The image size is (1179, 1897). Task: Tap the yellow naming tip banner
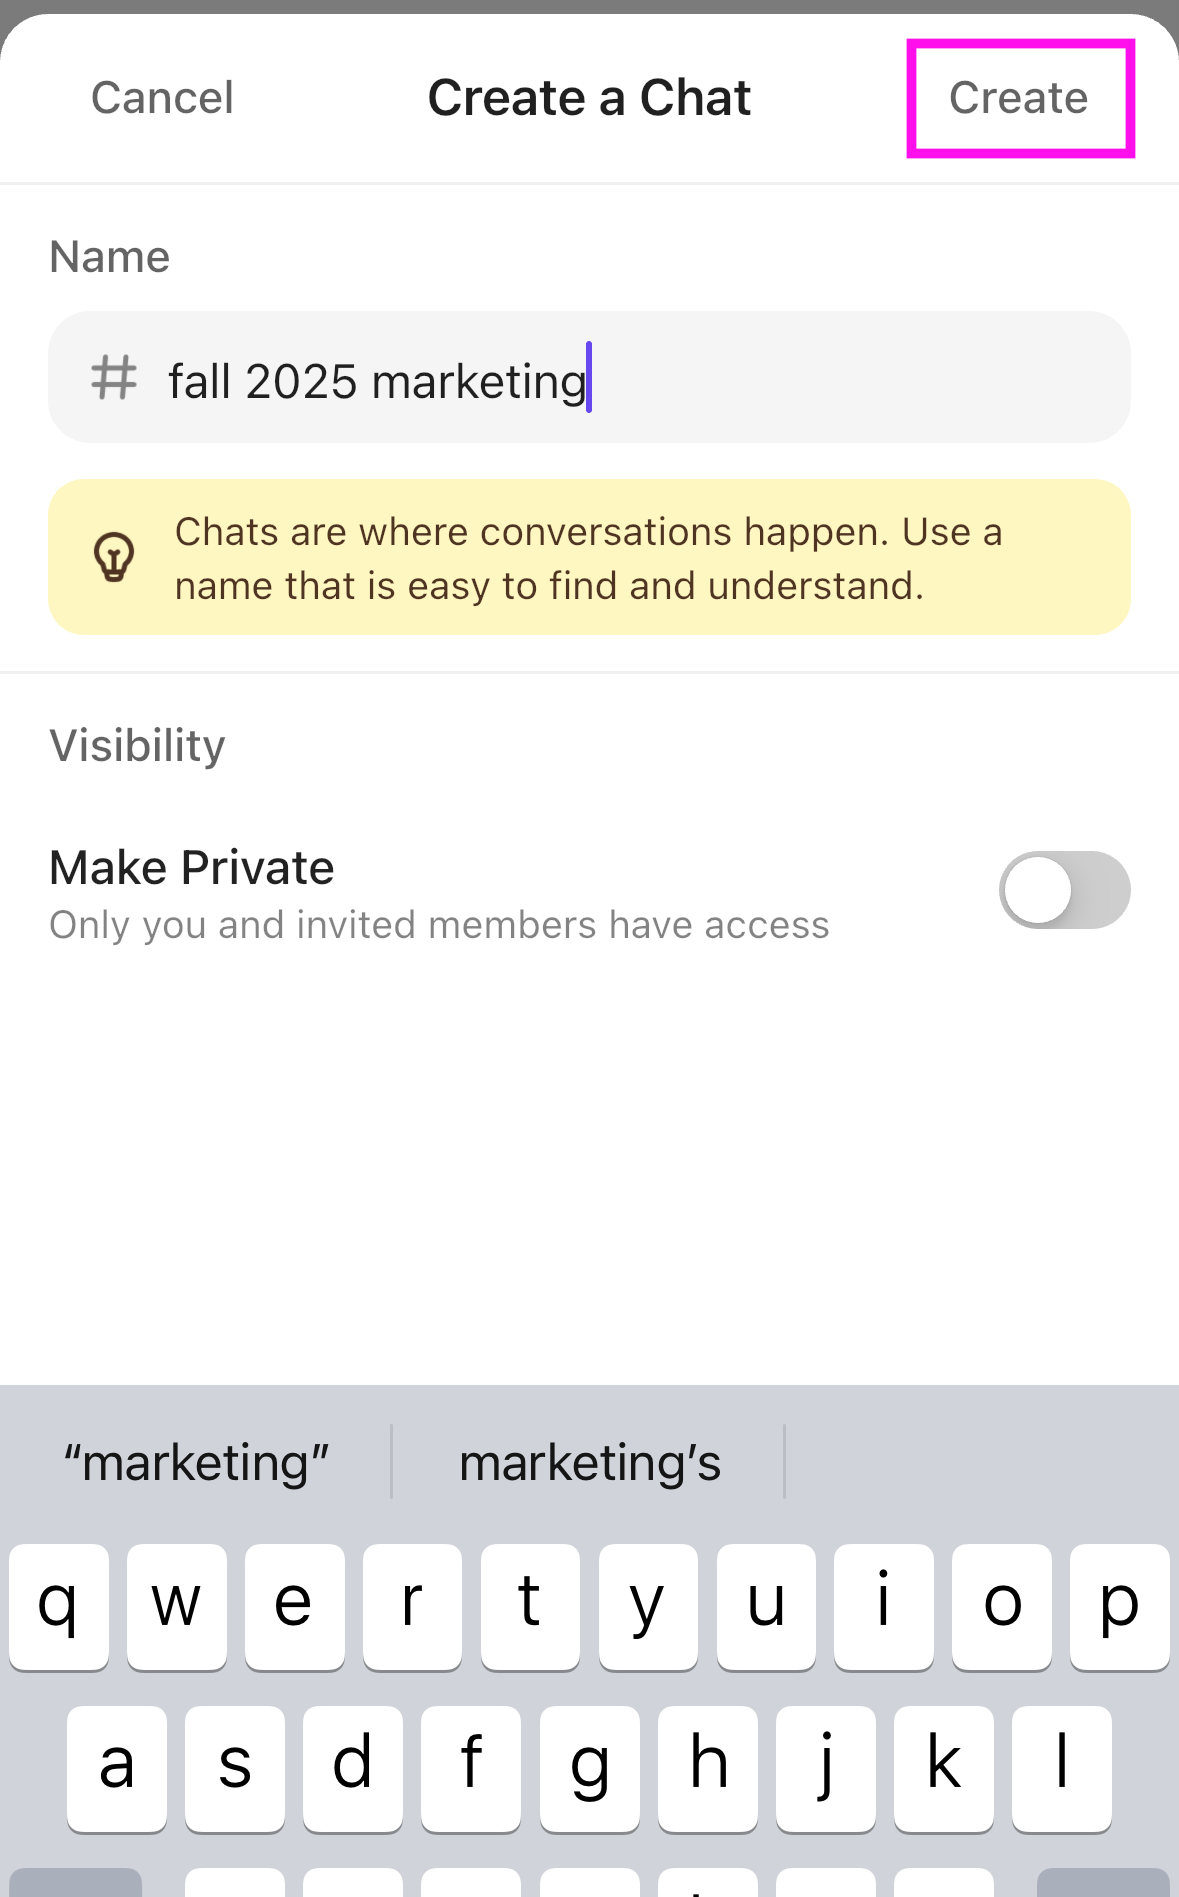coord(589,557)
